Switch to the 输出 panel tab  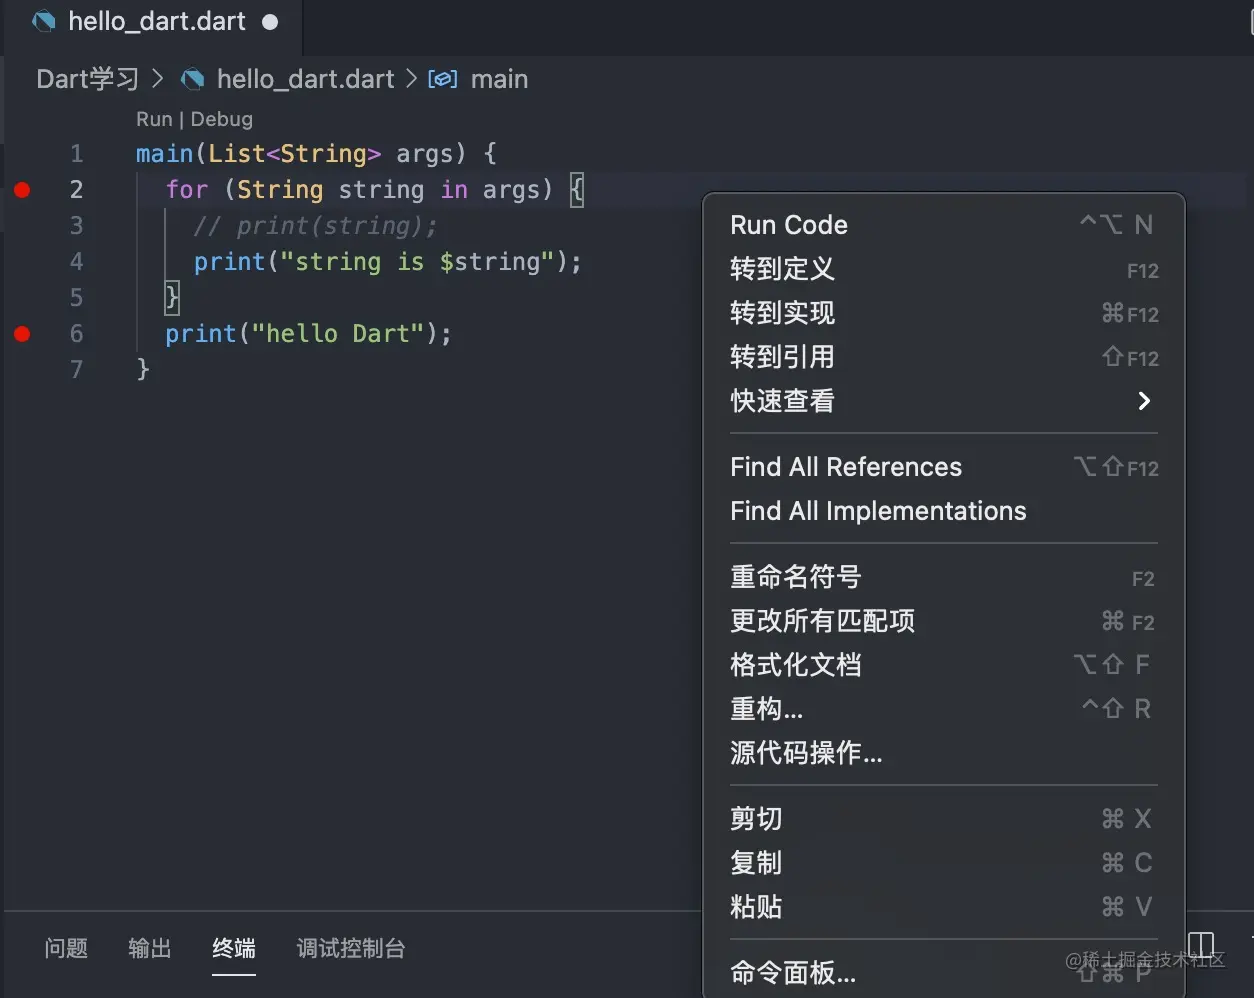[x=150, y=948]
